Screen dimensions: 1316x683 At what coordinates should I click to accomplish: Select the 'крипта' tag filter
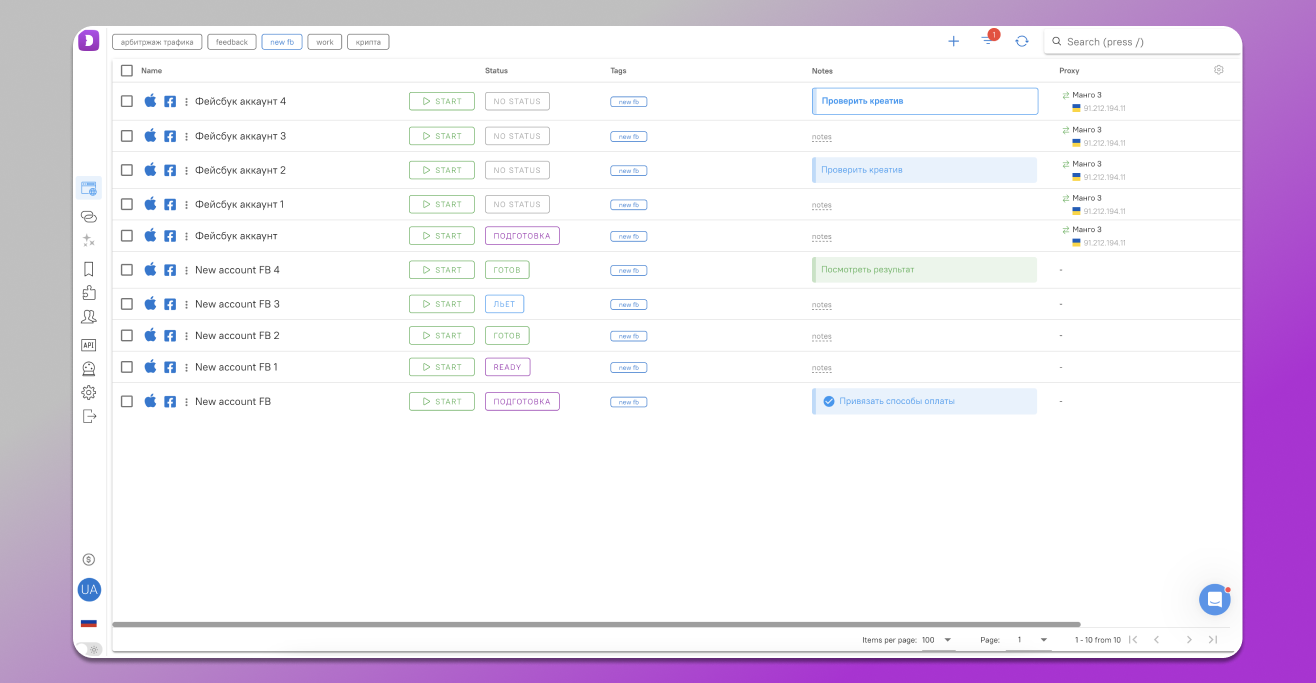367,42
